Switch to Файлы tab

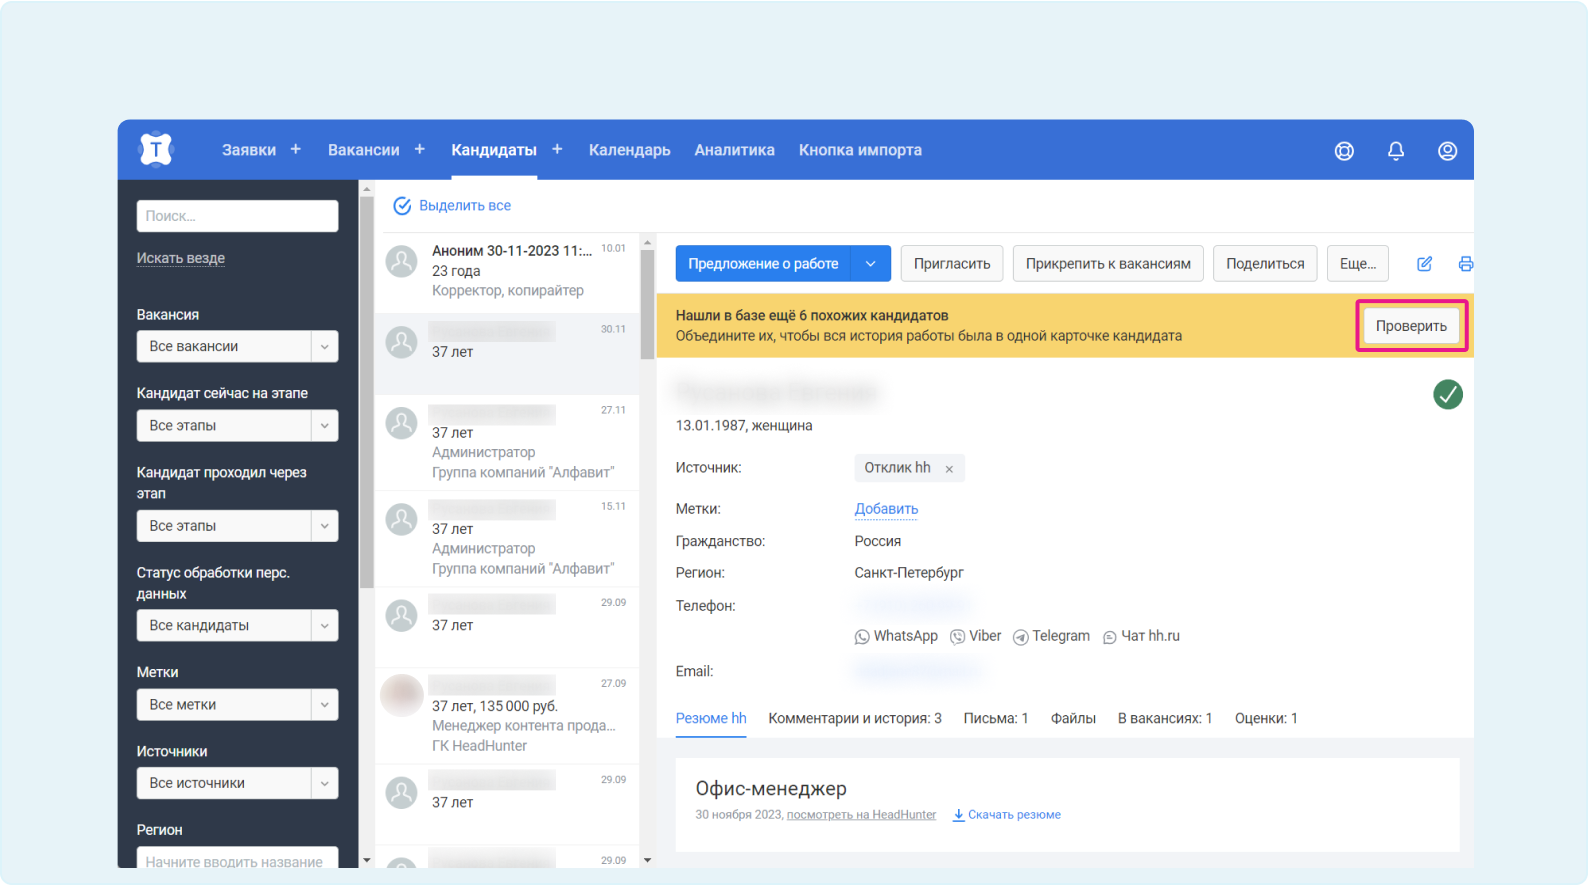pos(1073,718)
